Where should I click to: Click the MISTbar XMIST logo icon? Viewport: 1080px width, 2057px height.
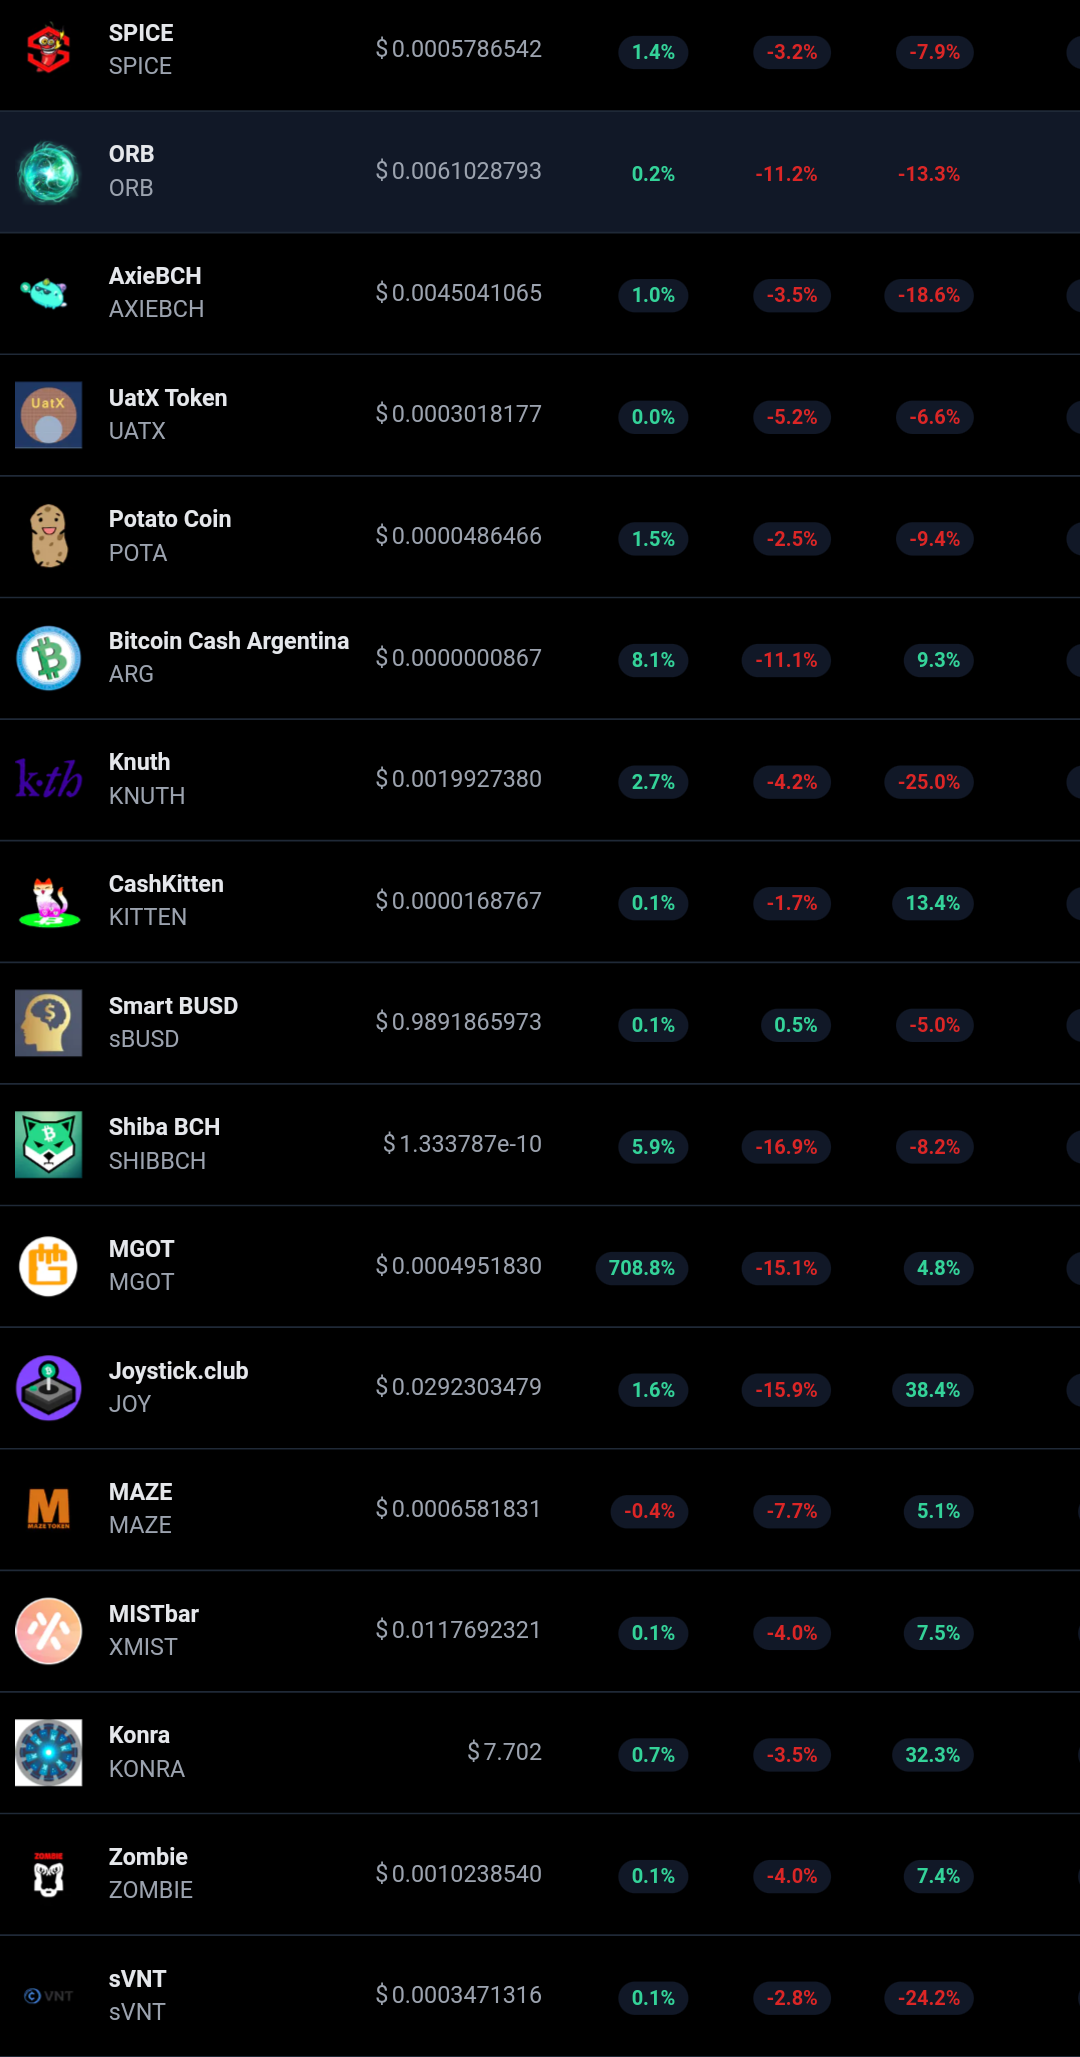coord(48,1631)
